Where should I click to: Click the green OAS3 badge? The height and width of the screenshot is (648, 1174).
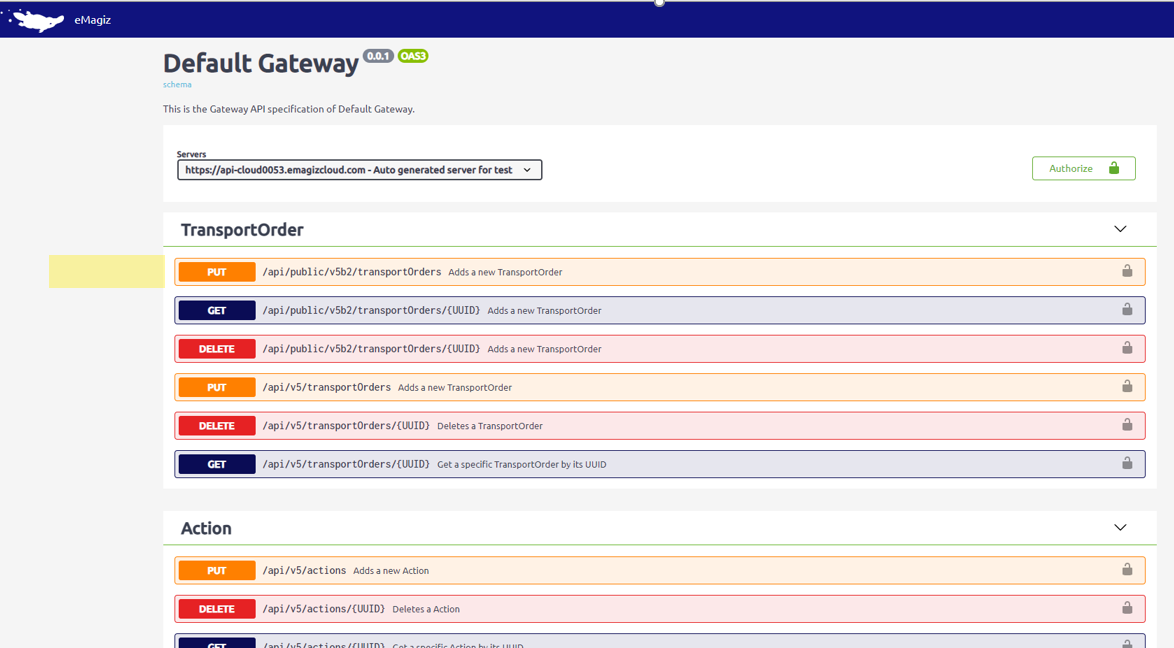pos(412,56)
